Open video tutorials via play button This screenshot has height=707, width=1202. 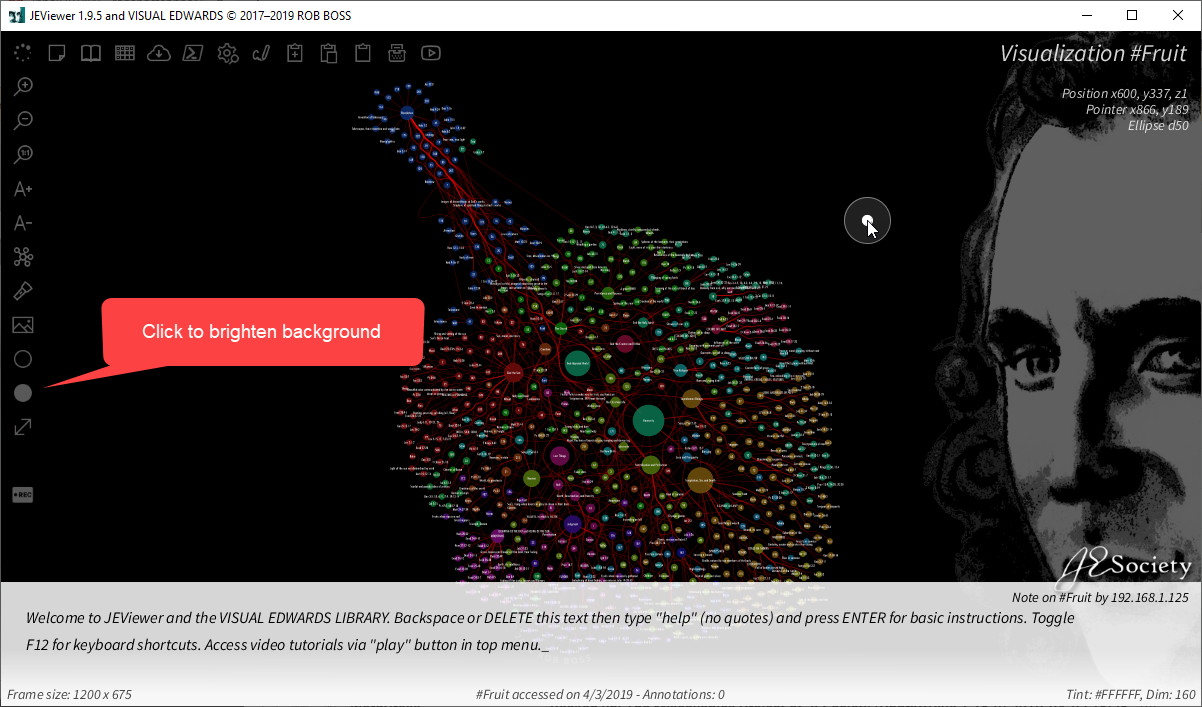click(431, 53)
